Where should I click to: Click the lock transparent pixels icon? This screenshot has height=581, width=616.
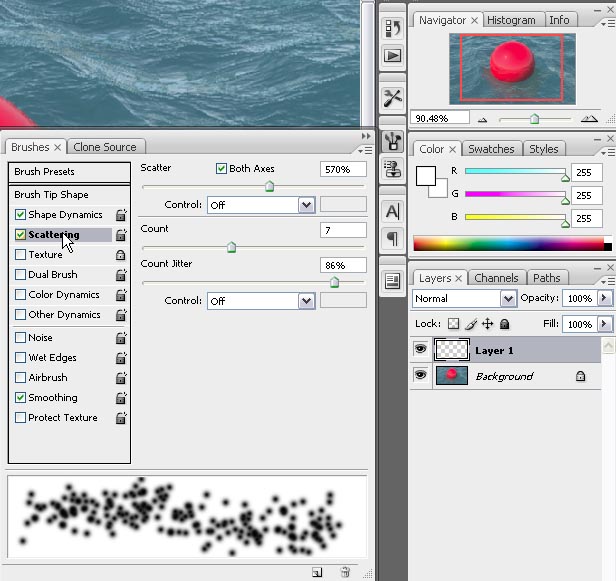click(453, 324)
